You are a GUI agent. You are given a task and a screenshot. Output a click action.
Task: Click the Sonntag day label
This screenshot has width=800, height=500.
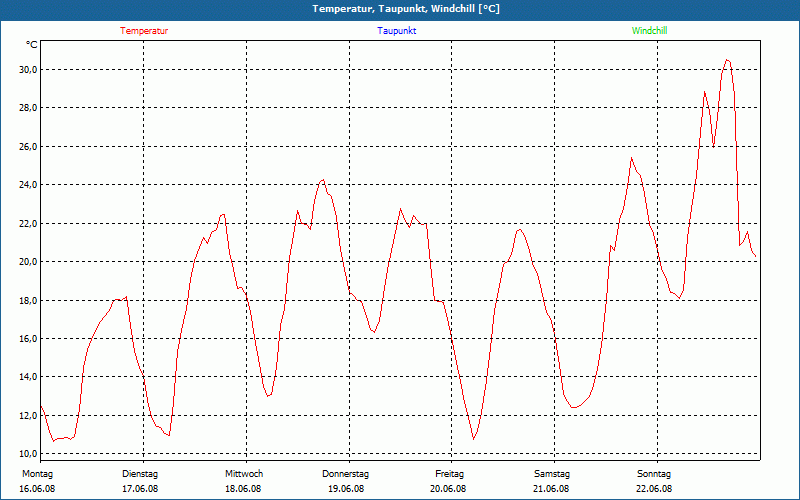coord(654,474)
